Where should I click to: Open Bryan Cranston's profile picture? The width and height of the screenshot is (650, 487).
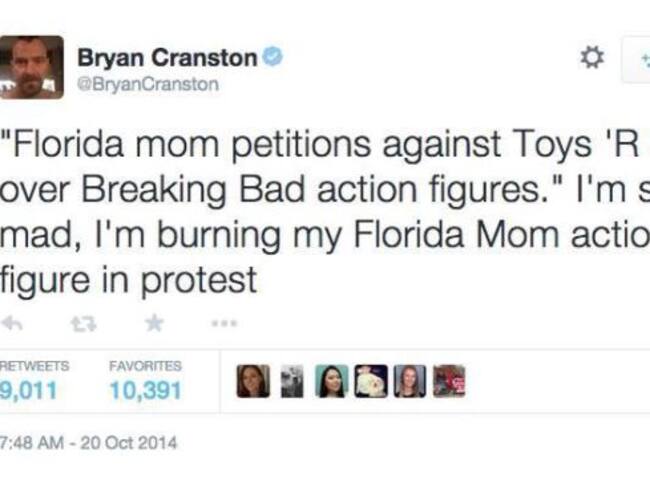coord(30,67)
